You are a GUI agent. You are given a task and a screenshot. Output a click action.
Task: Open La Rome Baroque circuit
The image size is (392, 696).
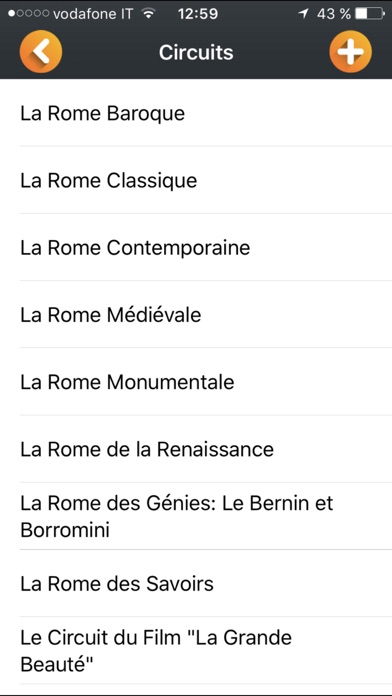(196, 113)
